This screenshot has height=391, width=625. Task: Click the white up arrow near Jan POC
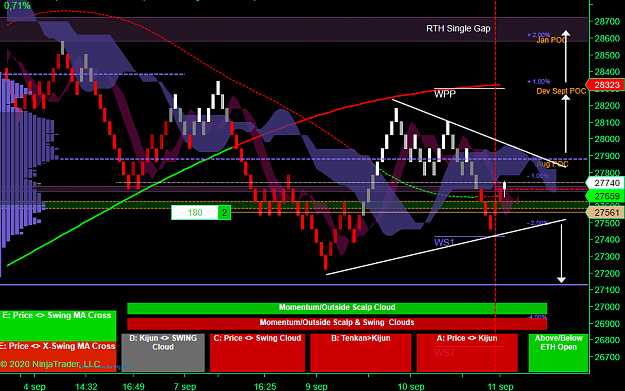click(x=566, y=56)
